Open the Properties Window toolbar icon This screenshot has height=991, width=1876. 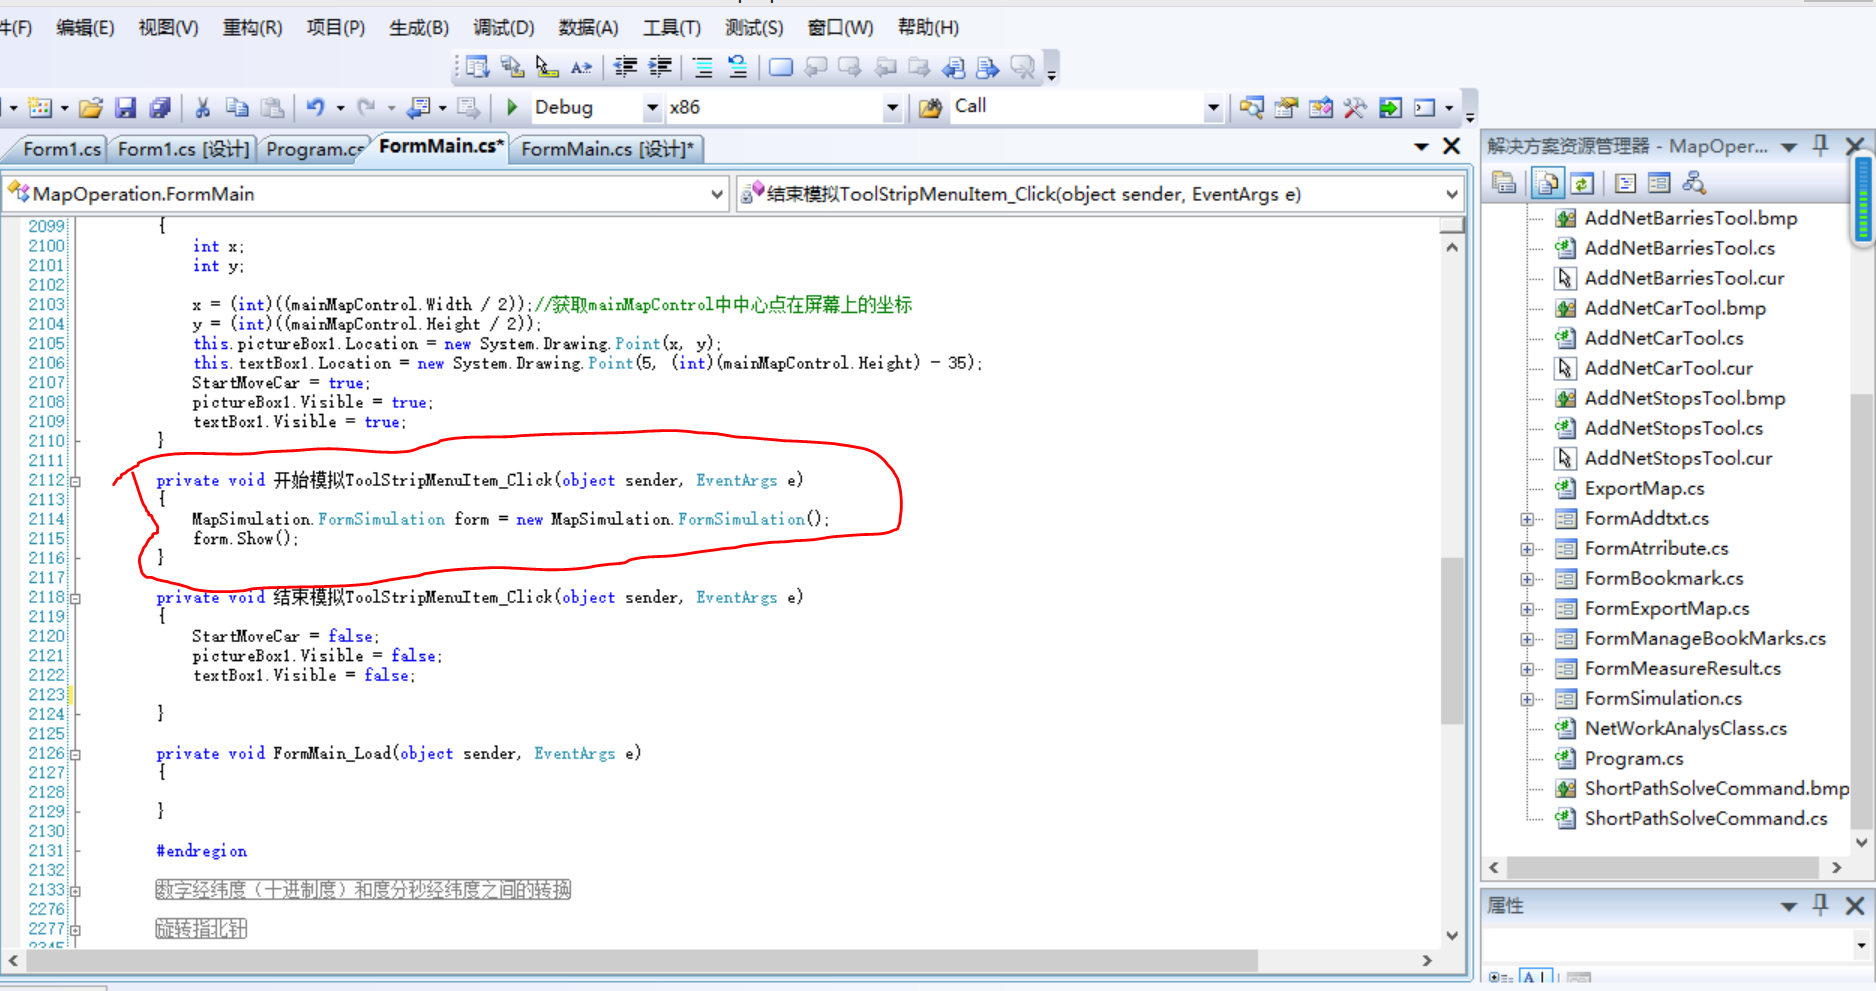click(x=1286, y=107)
